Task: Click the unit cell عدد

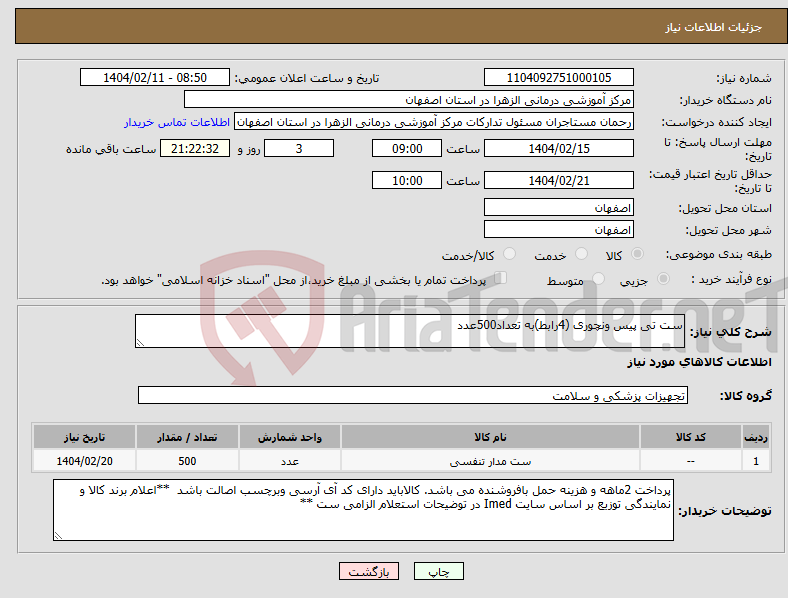Action: [x=290, y=461]
